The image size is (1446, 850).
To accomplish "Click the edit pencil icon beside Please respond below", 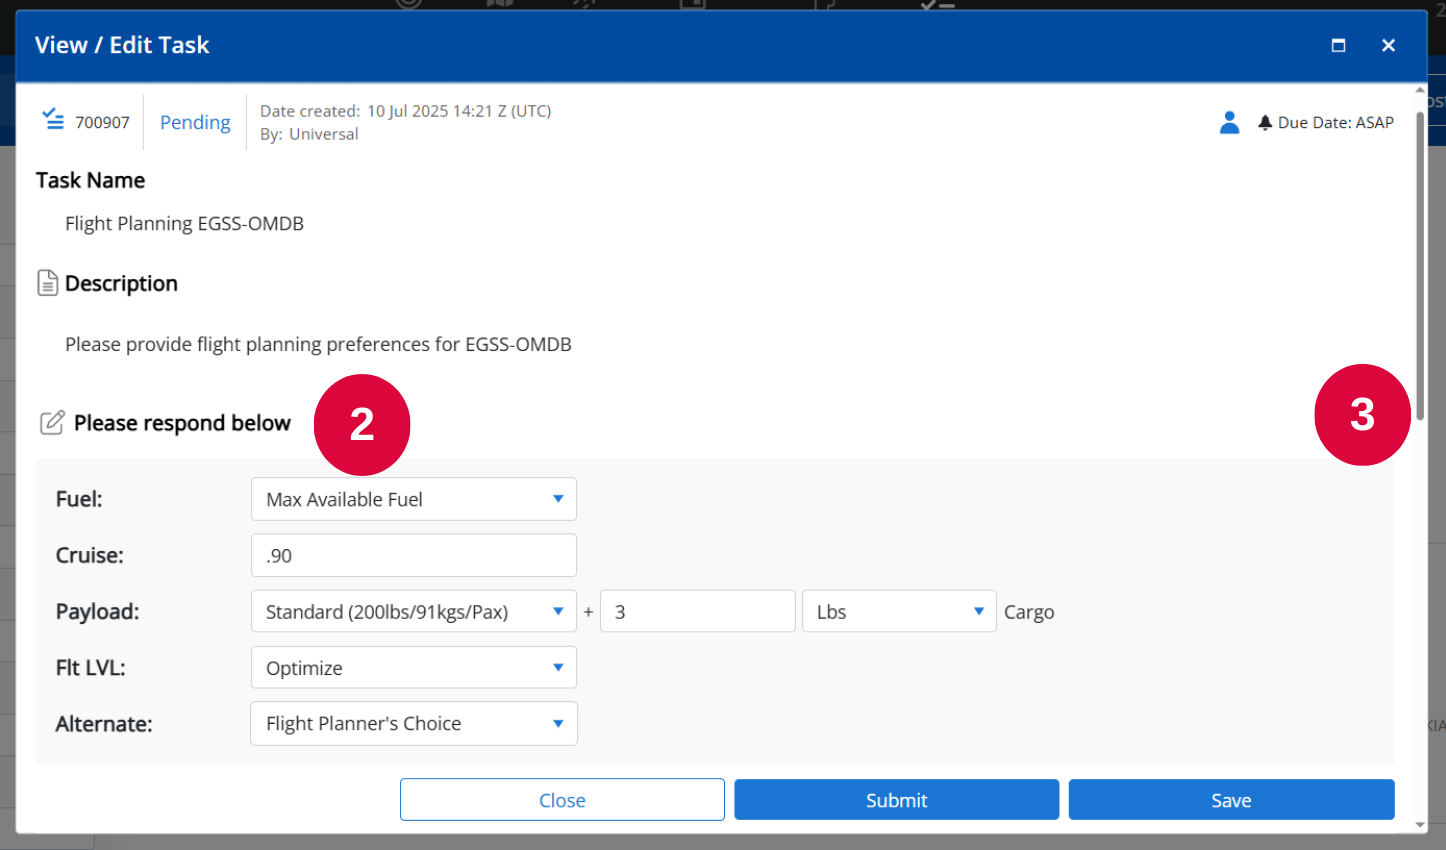I will click(52, 422).
